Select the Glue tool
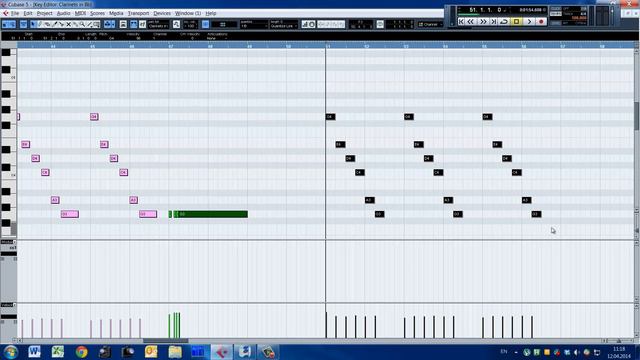 76,24
